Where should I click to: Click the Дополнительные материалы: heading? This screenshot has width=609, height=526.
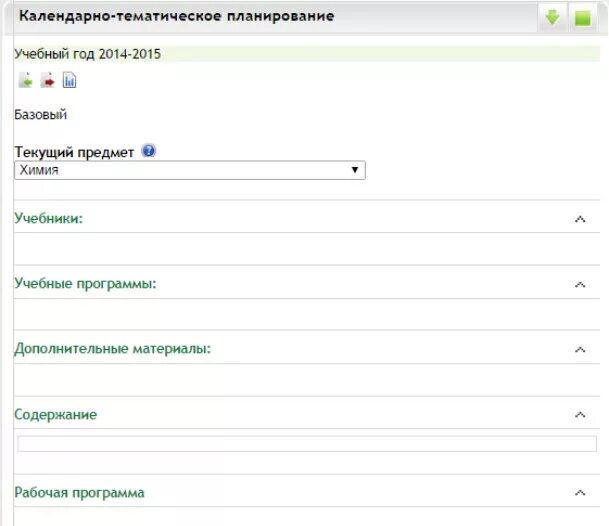pyautogui.click(x=112, y=349)
